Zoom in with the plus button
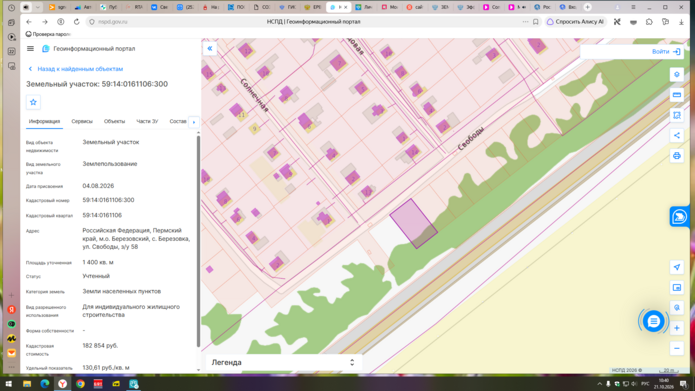Viewport: 695px width, 391px height. point(676,328)
